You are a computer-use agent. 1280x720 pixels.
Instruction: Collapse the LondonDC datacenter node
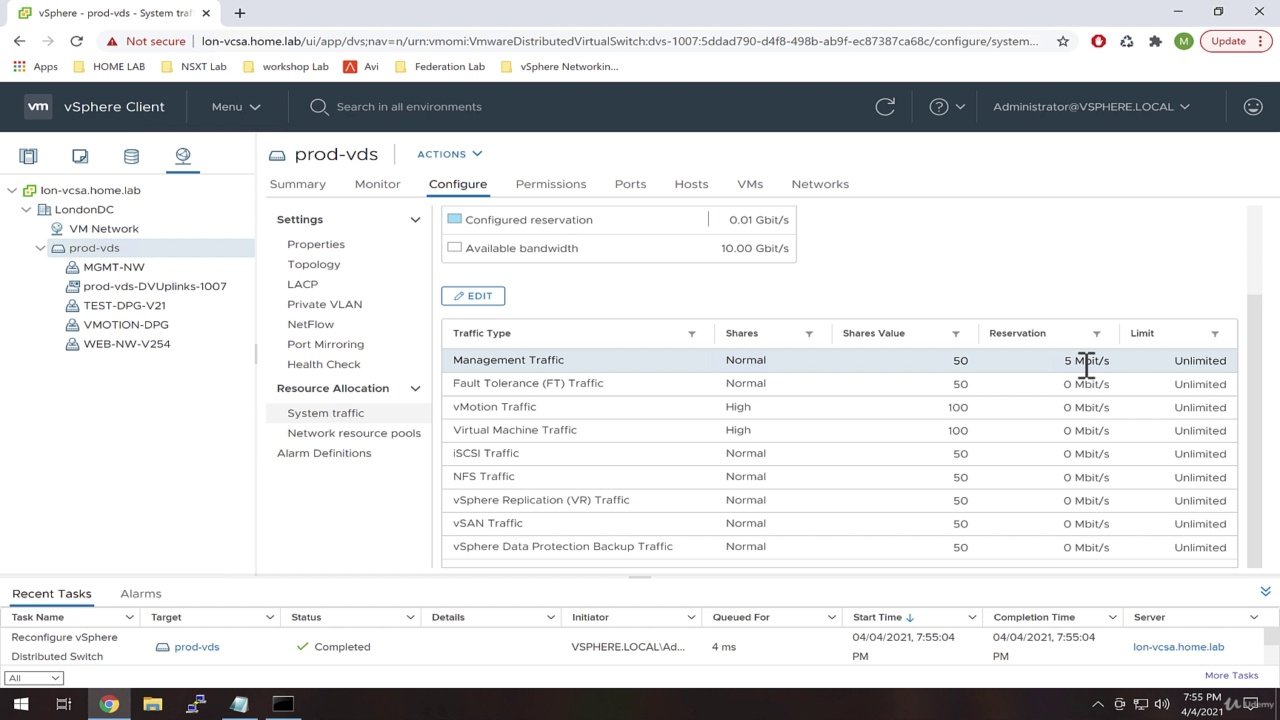click(x=26, y=210)
